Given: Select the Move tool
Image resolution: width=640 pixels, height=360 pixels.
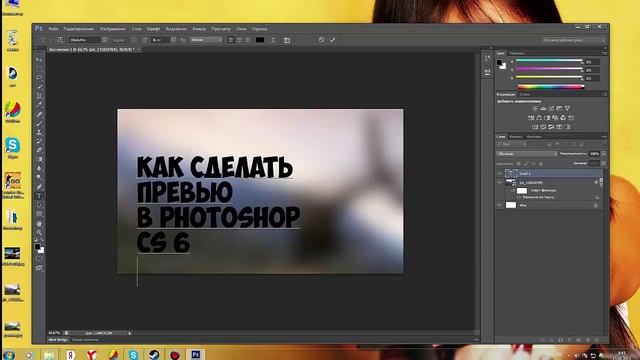Looking at the screenshot, I should pos(39,60).
